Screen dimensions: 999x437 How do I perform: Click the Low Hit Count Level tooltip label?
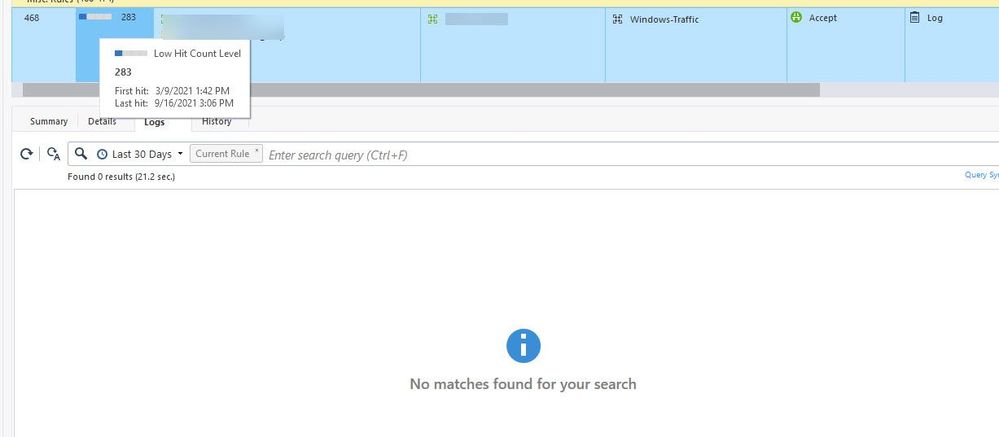[x=198, y=54]
